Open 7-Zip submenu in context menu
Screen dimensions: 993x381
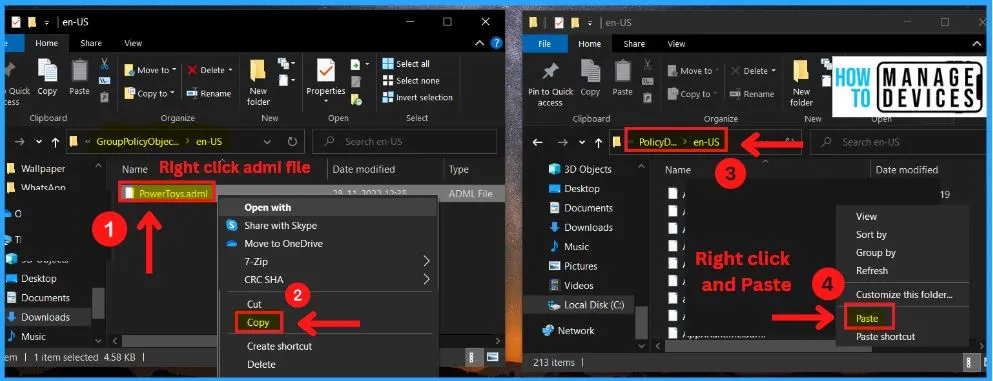point(328,261)
